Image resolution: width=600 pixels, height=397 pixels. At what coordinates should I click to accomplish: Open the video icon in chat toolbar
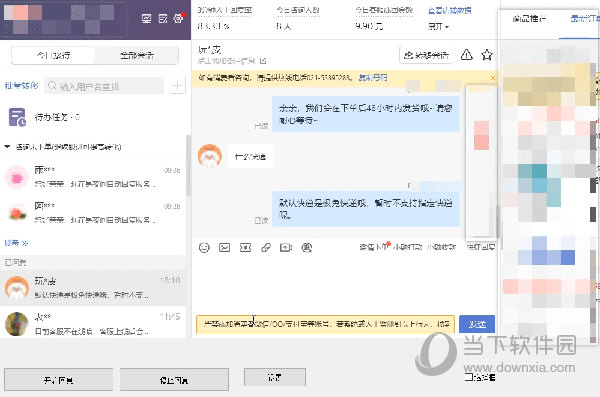(286, 248)
